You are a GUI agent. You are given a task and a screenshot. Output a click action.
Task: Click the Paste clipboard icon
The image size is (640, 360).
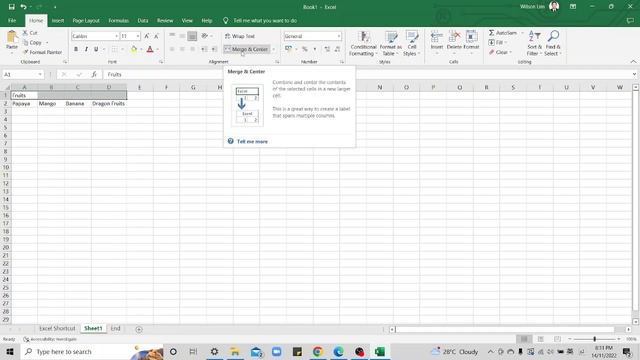[12, 37]
